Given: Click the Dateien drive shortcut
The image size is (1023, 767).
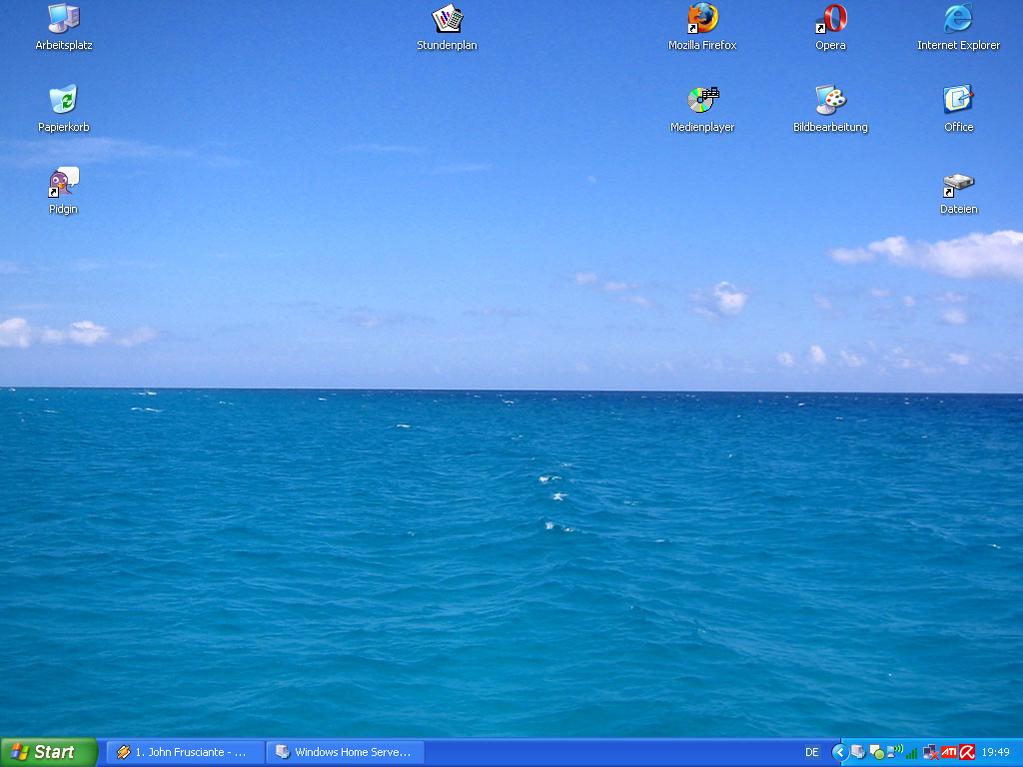Looking at the screenshot, I should (x=958, y=185).
